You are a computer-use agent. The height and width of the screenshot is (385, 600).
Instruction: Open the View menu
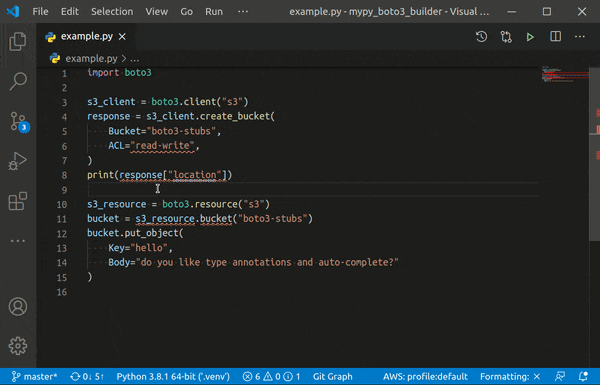(x=157, y=11)
